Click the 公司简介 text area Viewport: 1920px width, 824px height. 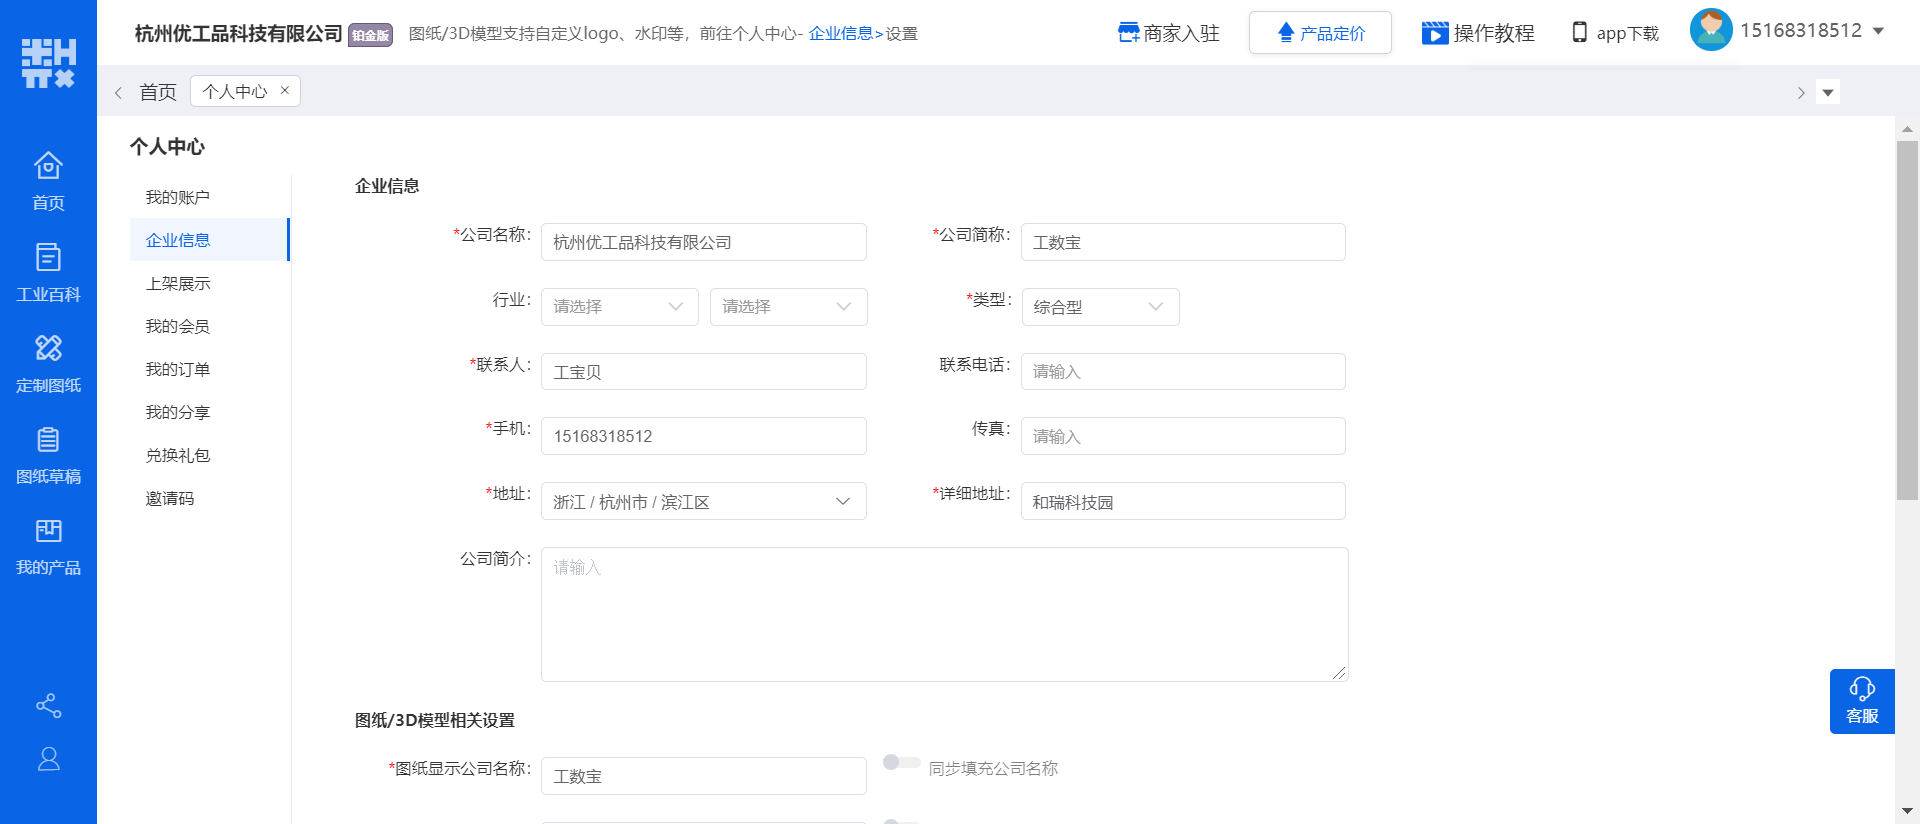click(x=944, y=614)
